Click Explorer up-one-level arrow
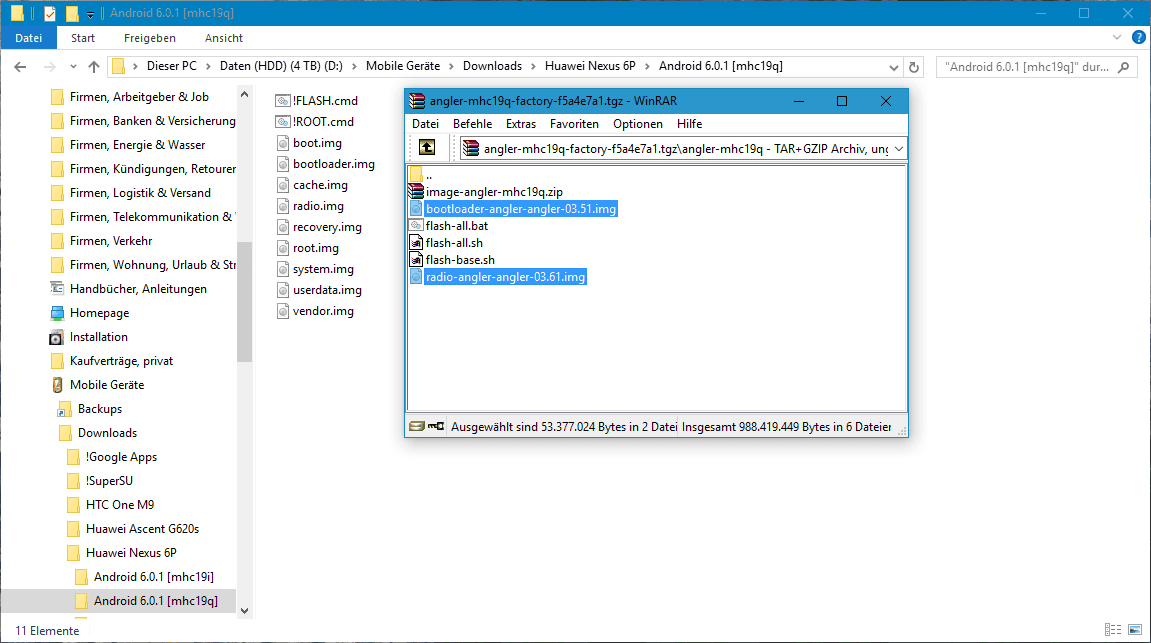Image resolution: width=1151 pixels, height=643 pixels. 94,67
